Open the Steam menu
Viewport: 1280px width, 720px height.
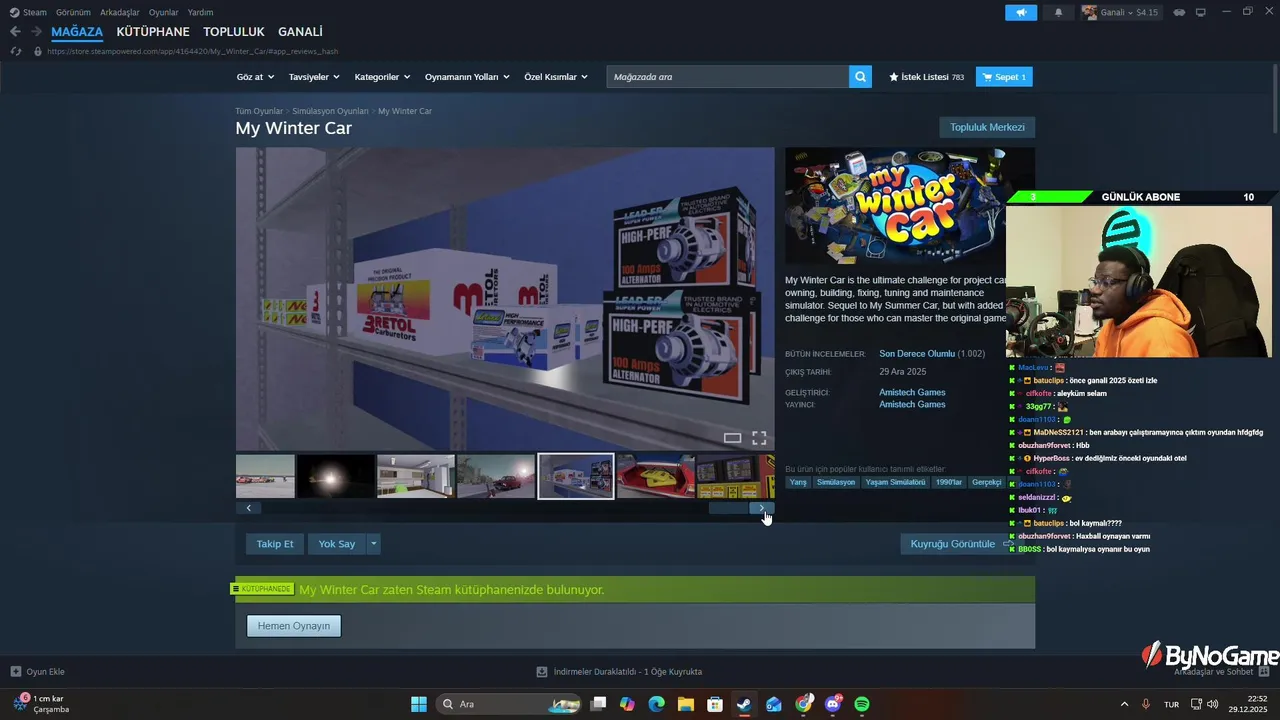tap(28, 12)
